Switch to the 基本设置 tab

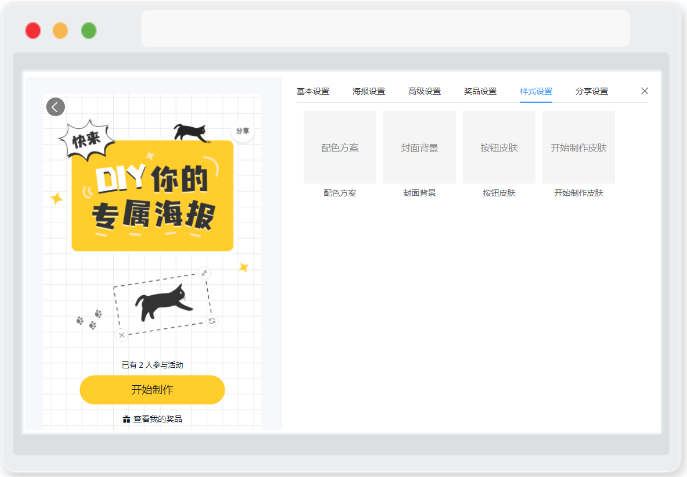tap(313, 91)
